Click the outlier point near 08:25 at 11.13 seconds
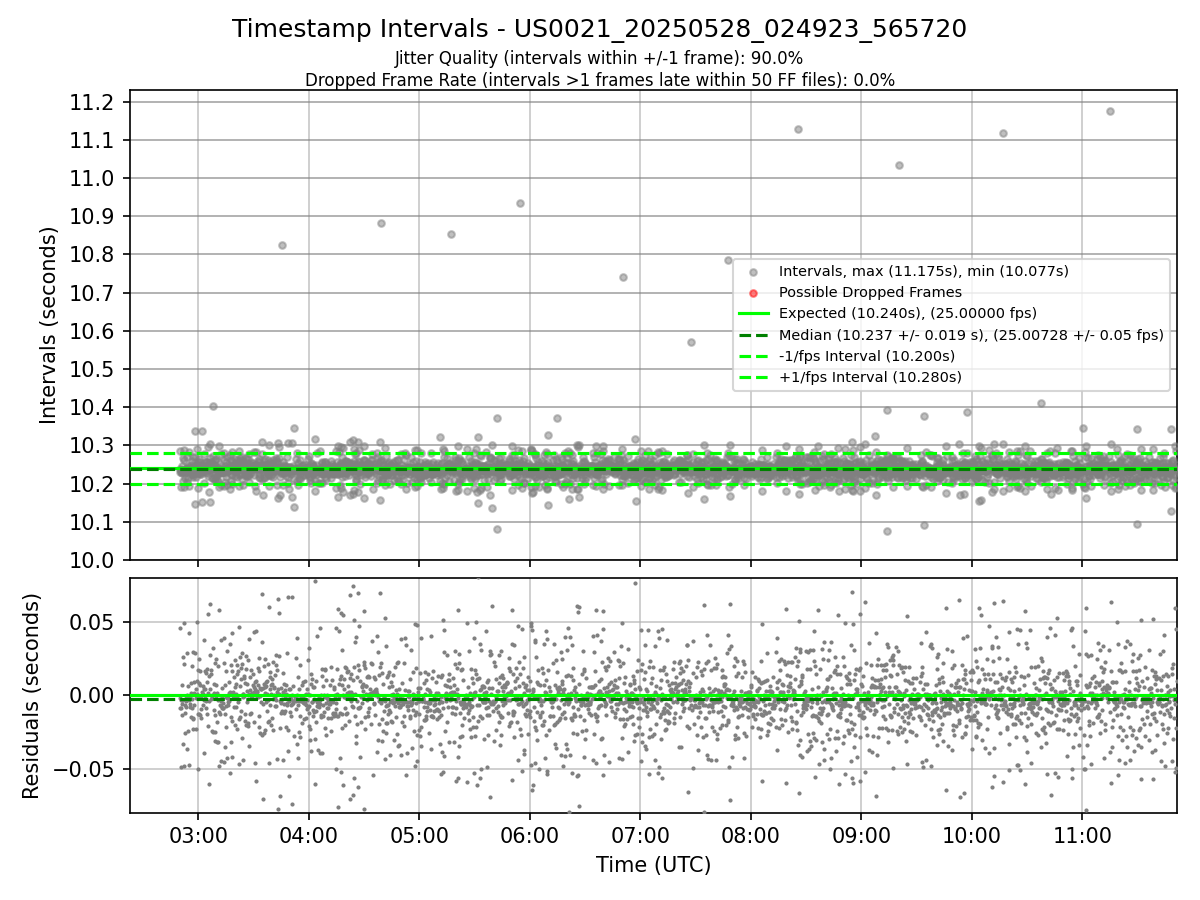This screenshot has height=900, width=1200. pos(798,129)
